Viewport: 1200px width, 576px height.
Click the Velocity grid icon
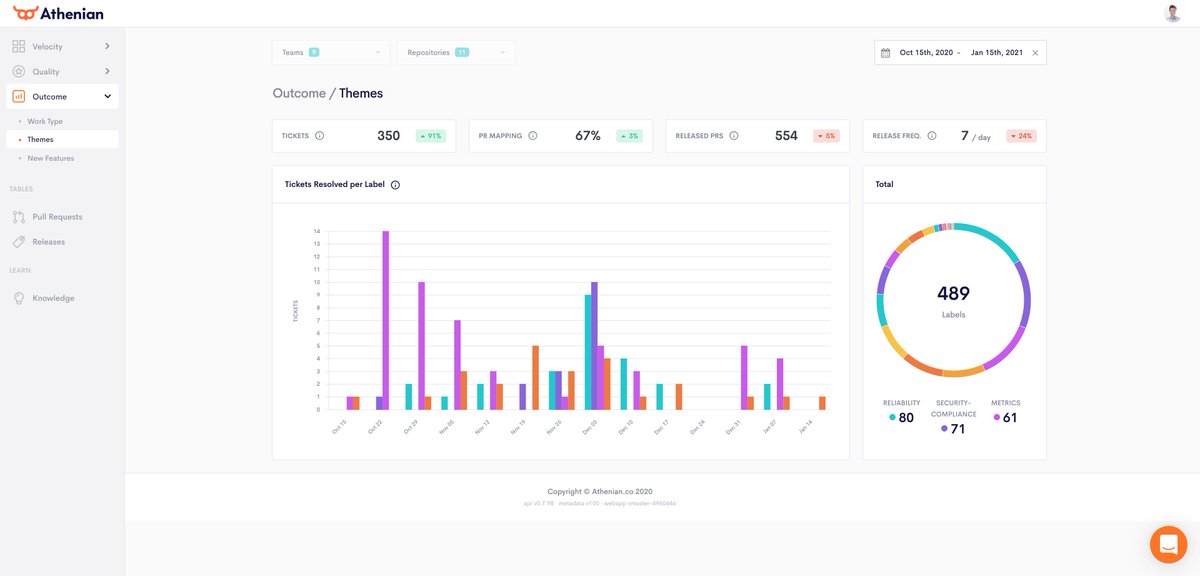pyautogui.click(x=19, y=46)
